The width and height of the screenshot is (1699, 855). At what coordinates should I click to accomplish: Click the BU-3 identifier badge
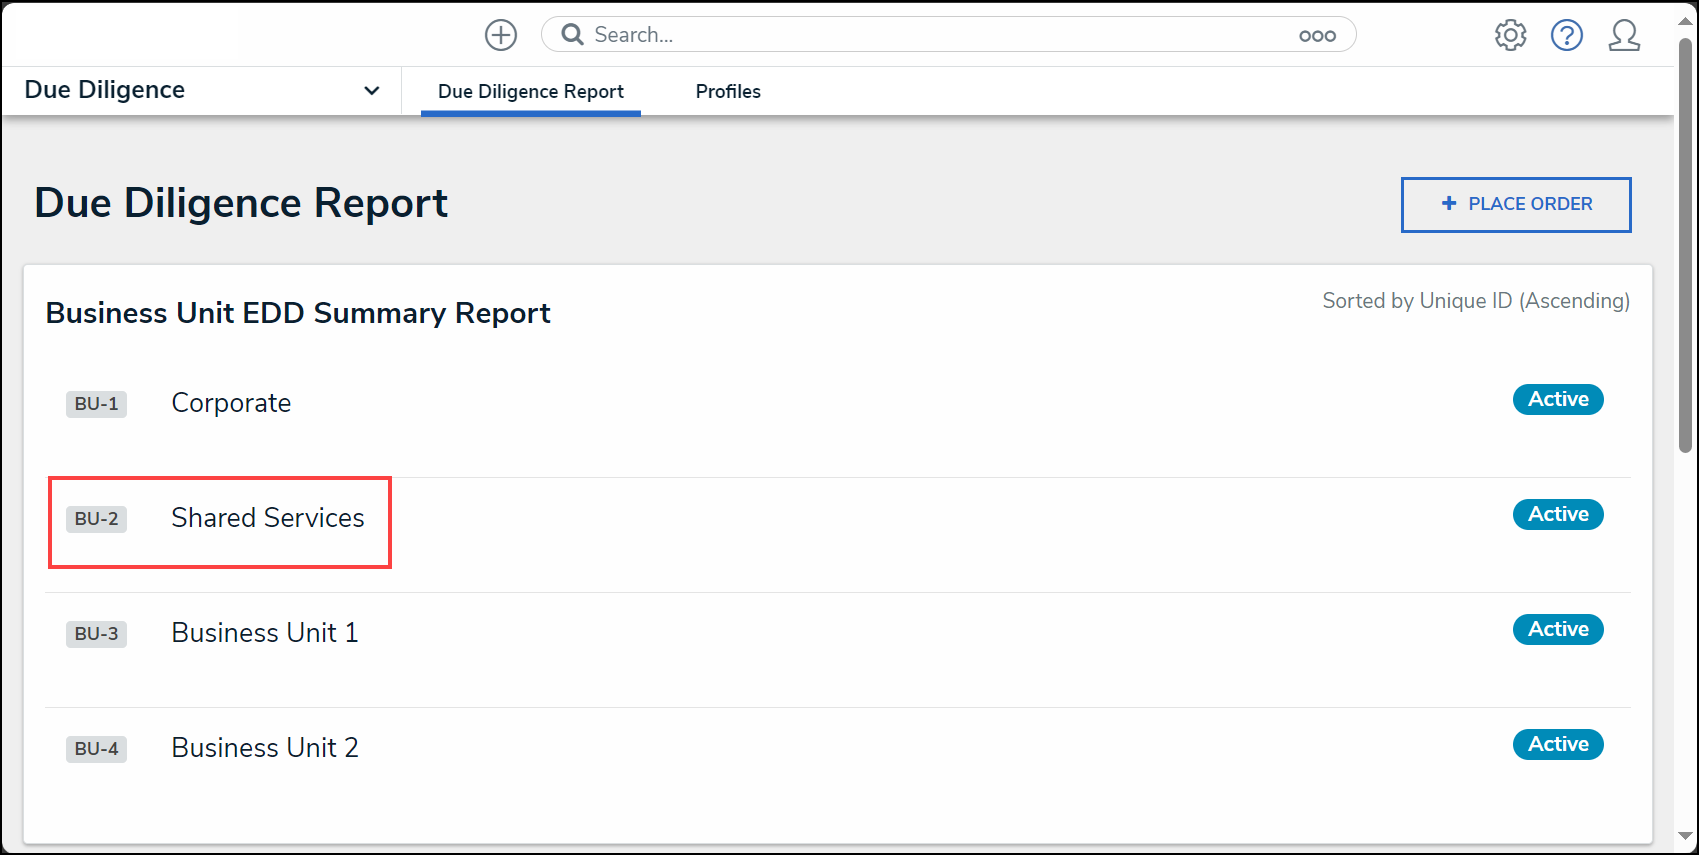pos(97,634)
